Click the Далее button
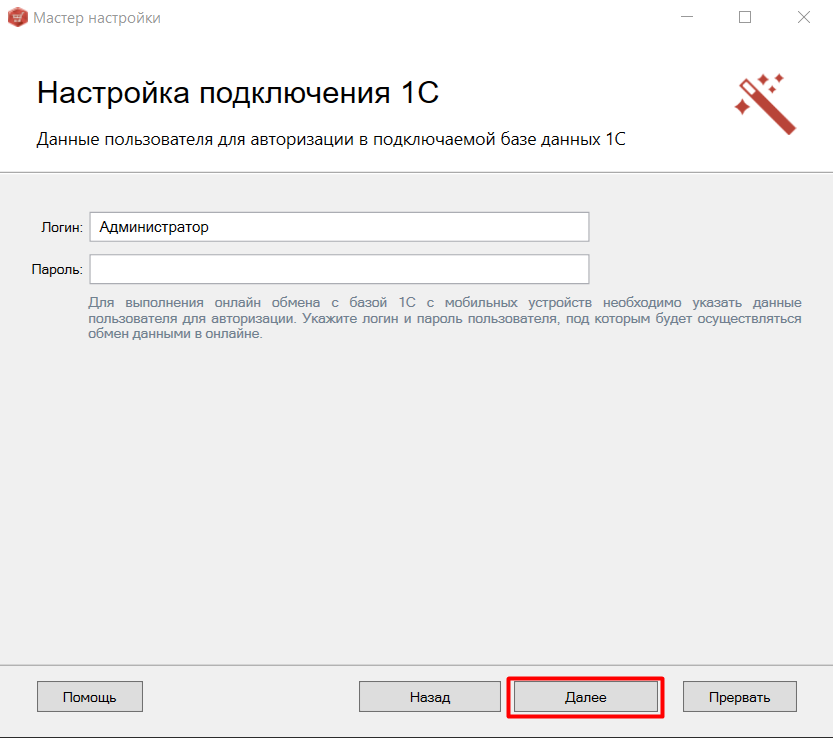Viewport: 833px width, 738px height. tap(585, 697)
